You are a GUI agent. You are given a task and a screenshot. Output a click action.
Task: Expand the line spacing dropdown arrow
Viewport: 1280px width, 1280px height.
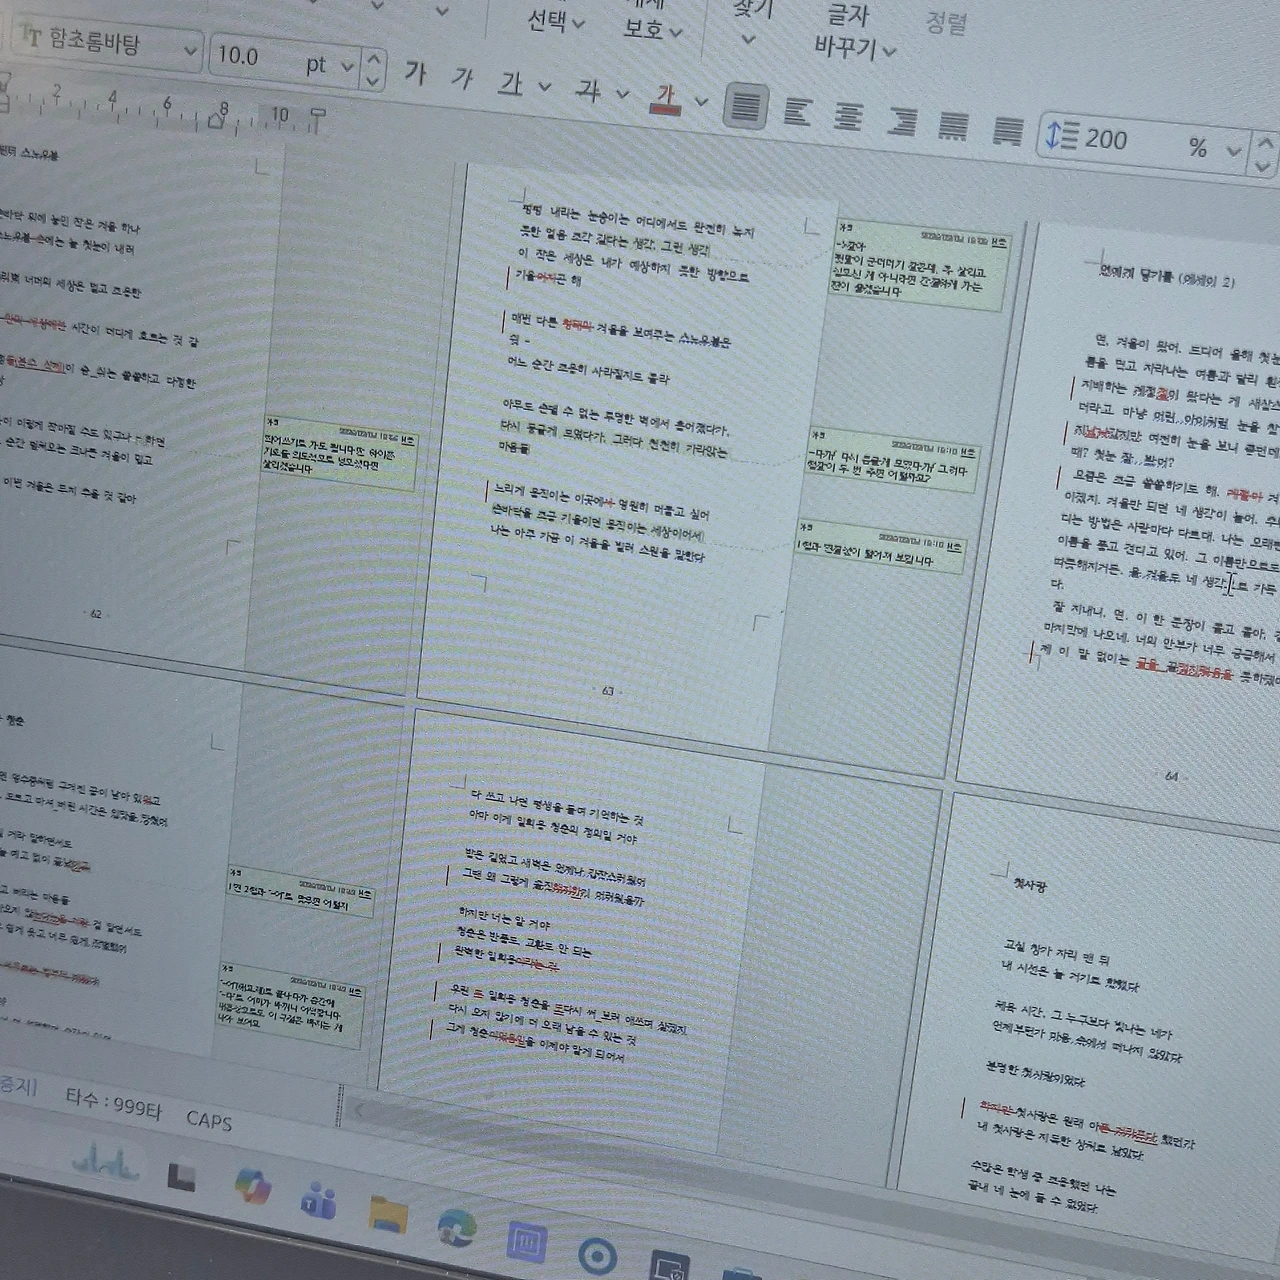1234,152
